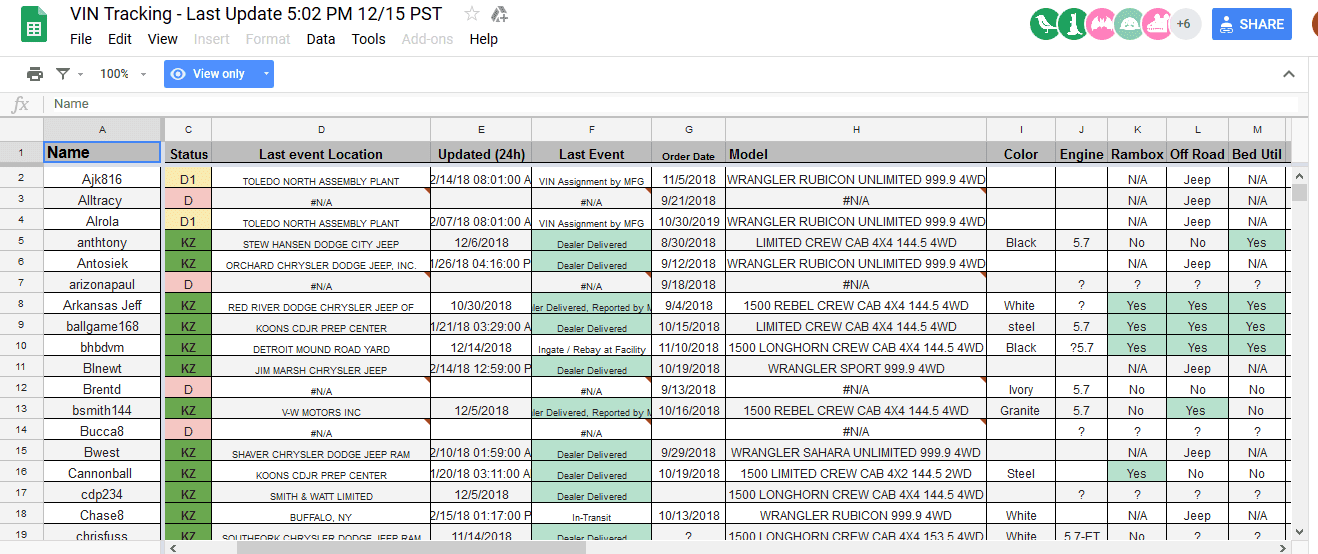1318x554 pixels.
Task: Select the SMITH & WATT LIMITED cell
Action: click(x=321, y=495)
